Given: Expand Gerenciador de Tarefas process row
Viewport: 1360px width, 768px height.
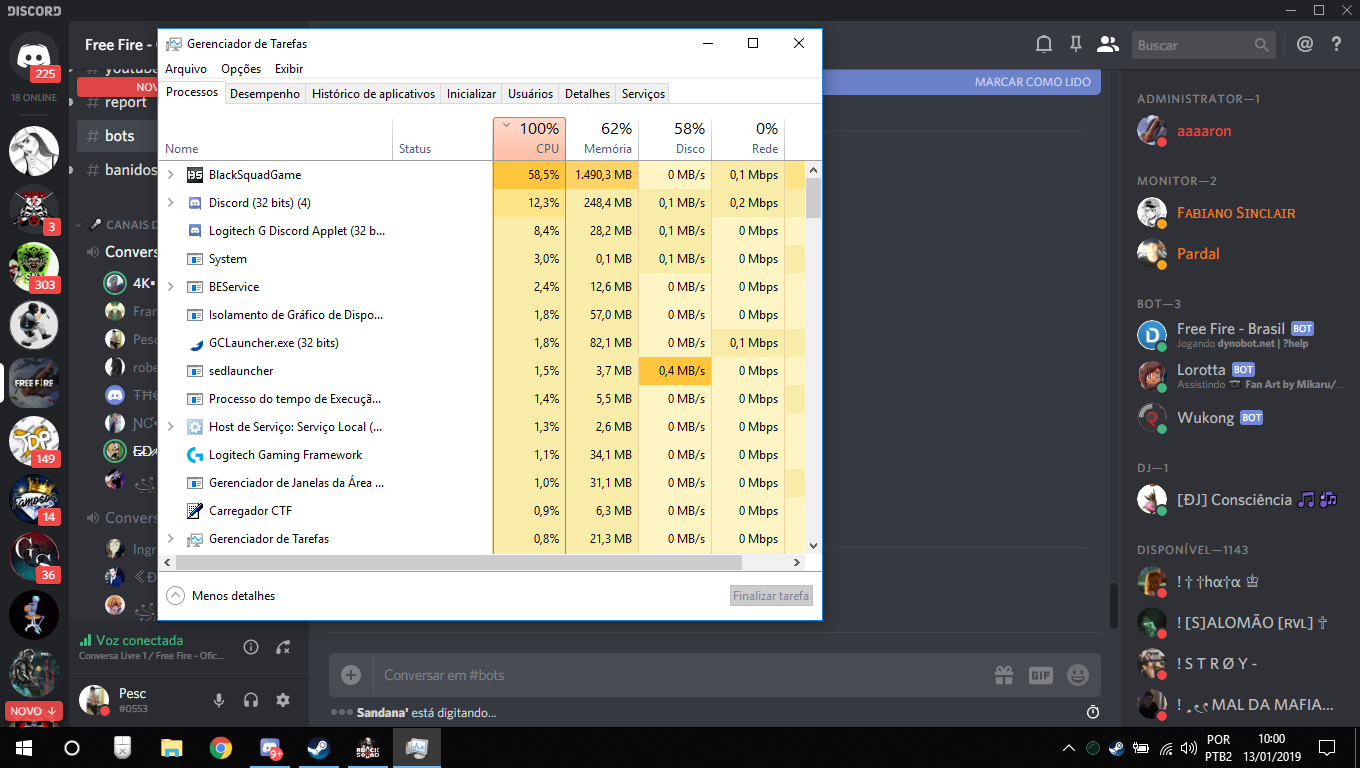Looking at the screenshot, I should point(171,539).
